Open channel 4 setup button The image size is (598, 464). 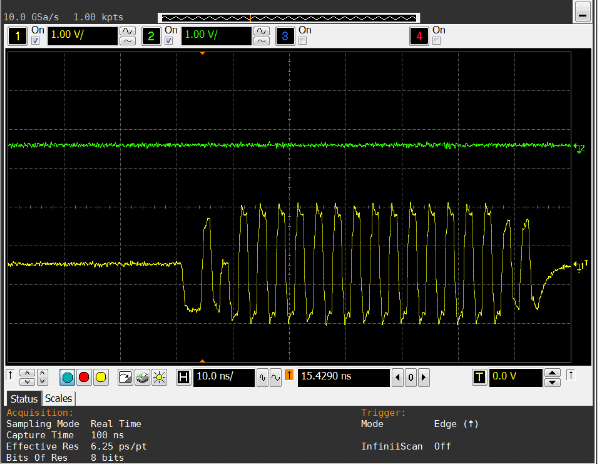pyautogui.click(x=419, y=36)
